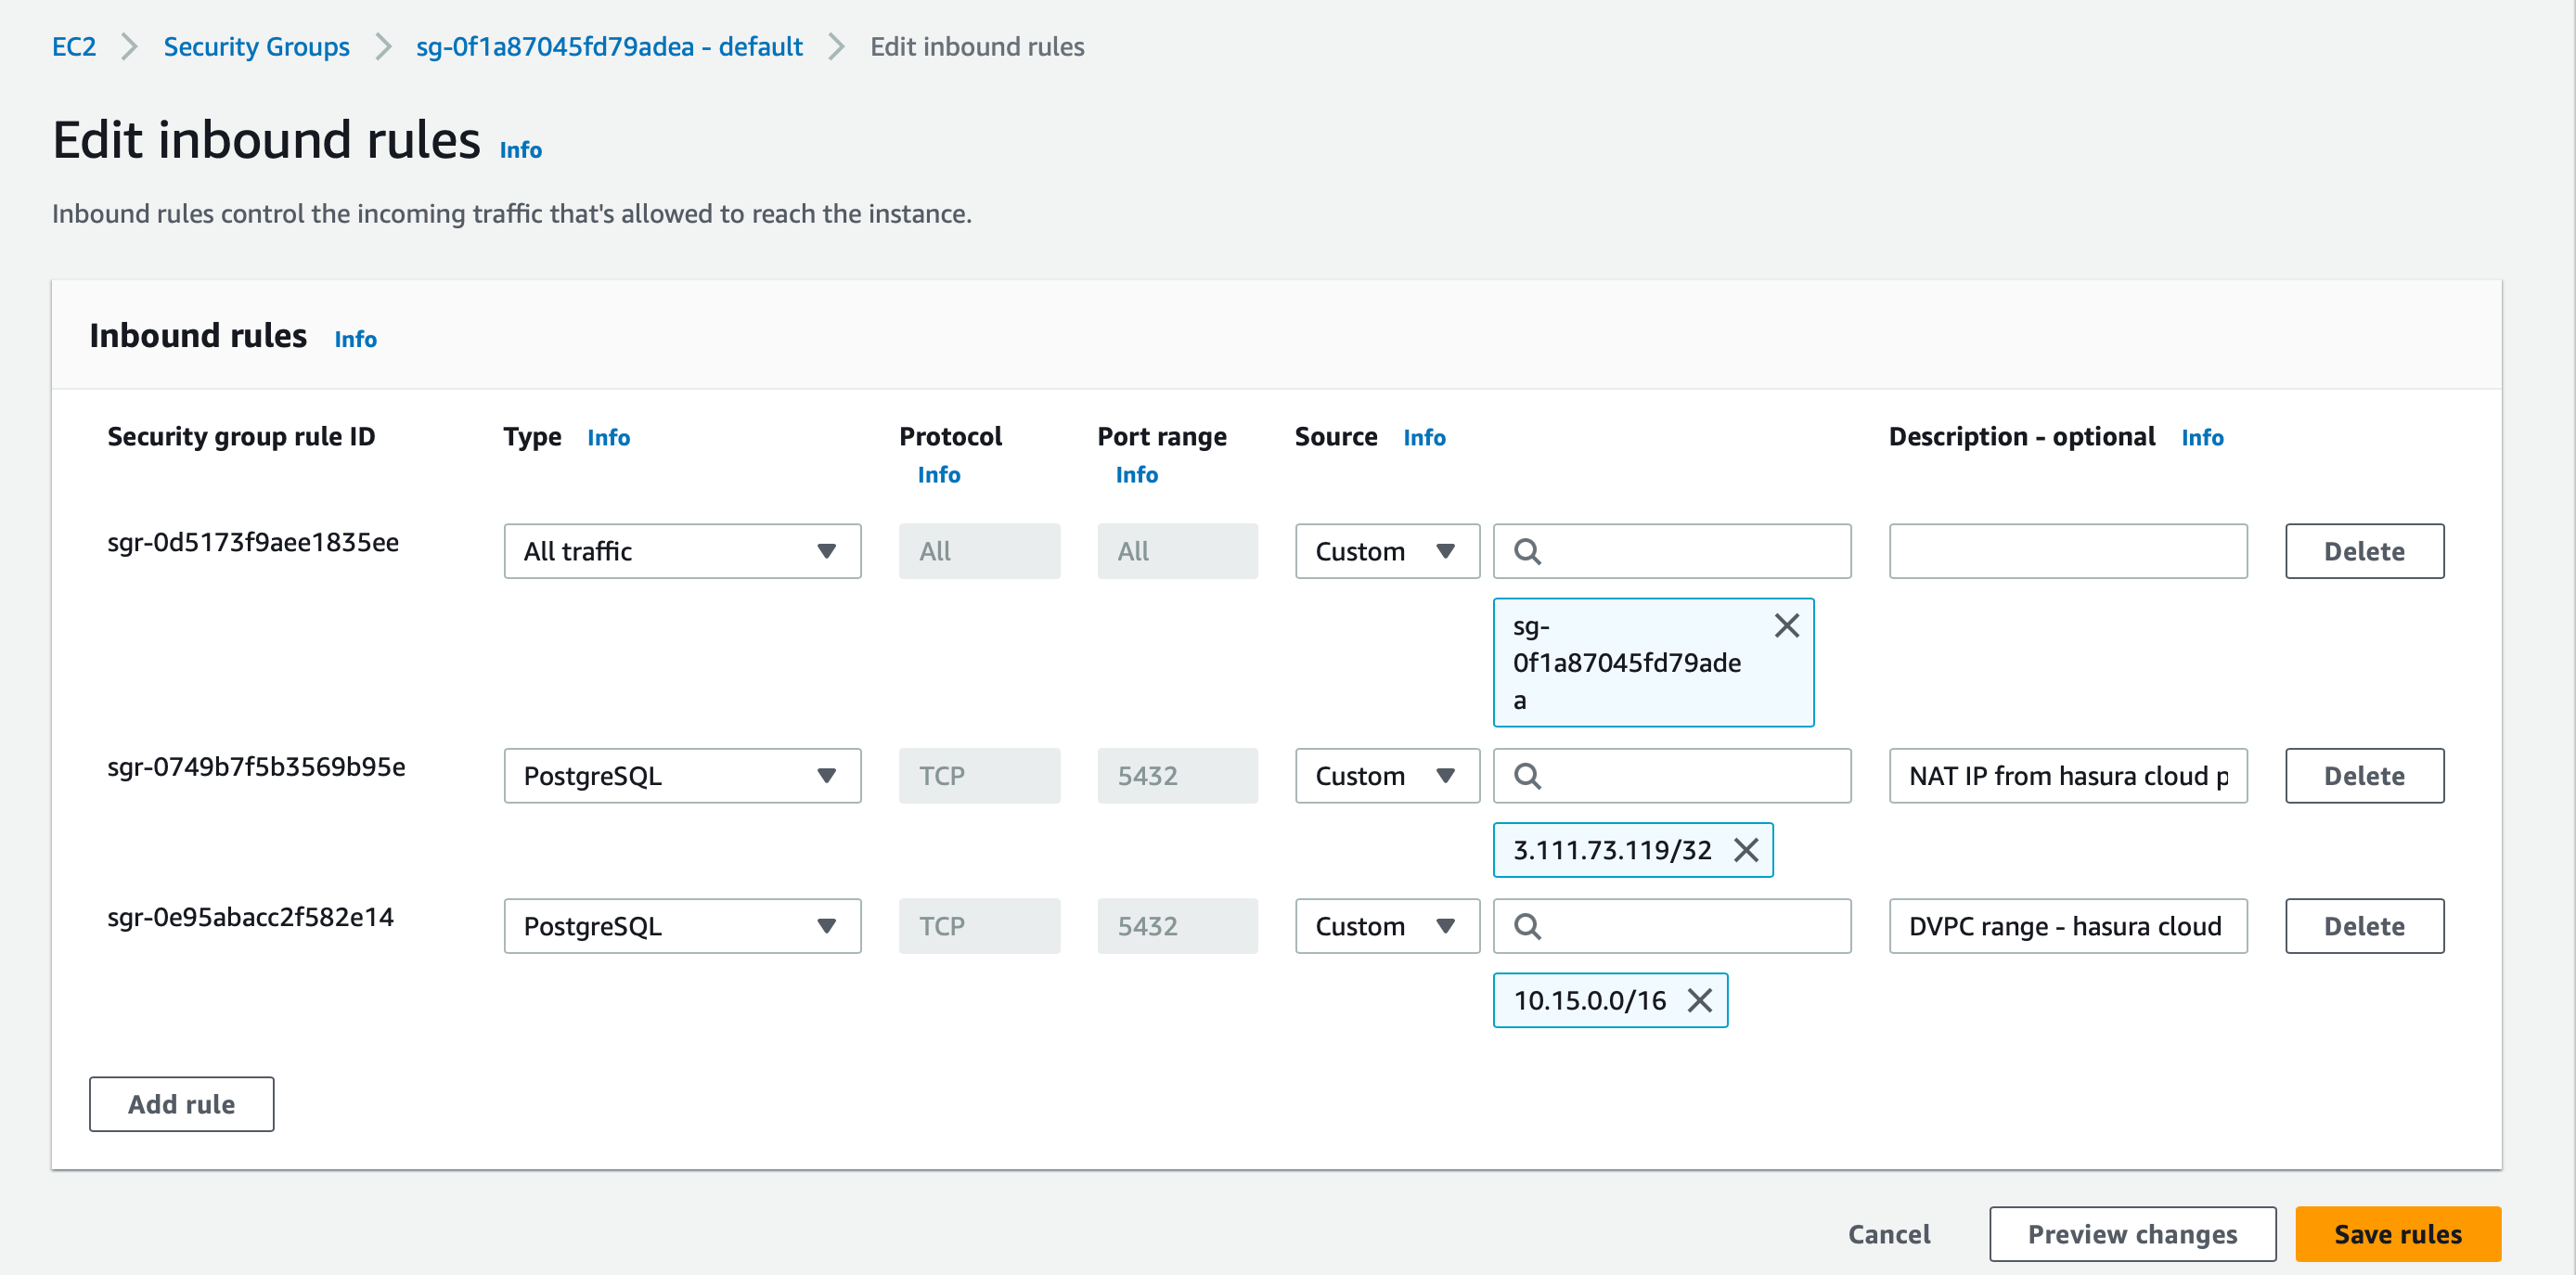Go to EC2 from the breadcrumb
Screen dimensions: 2576x1275
click(73, 46)
